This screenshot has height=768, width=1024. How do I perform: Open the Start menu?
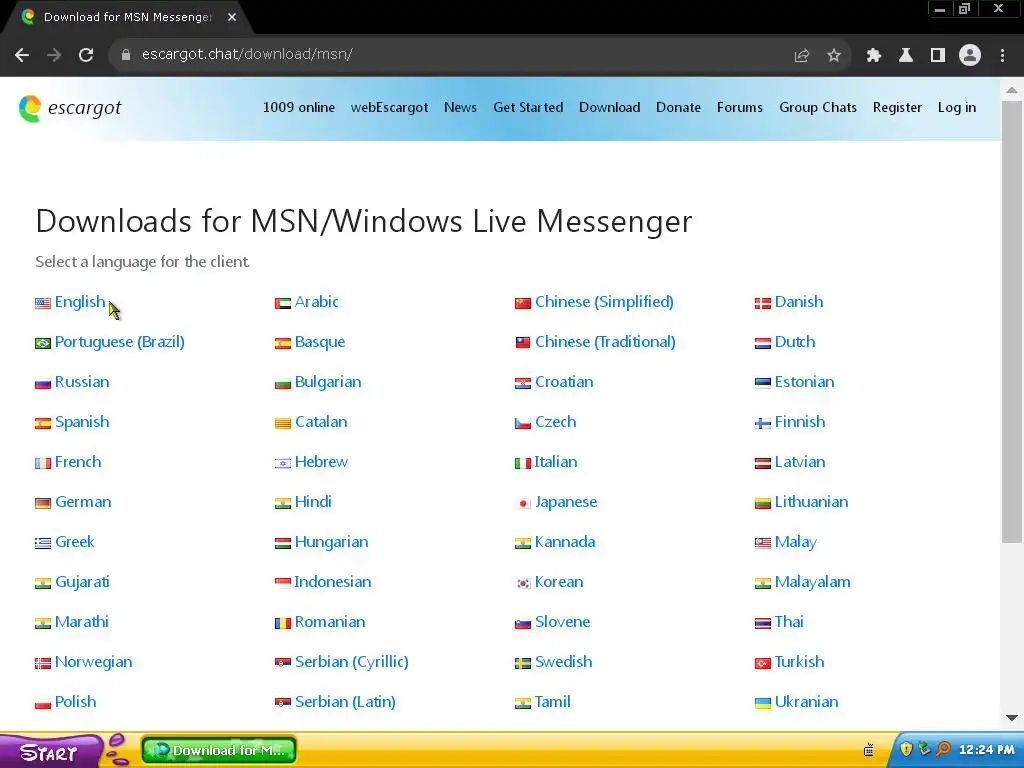click(49, 752)
